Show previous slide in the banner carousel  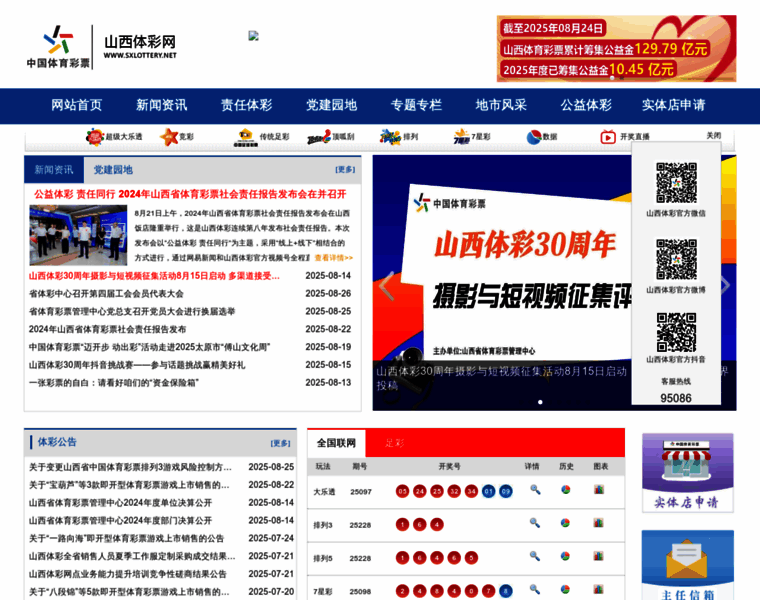(x=386, y=285)
